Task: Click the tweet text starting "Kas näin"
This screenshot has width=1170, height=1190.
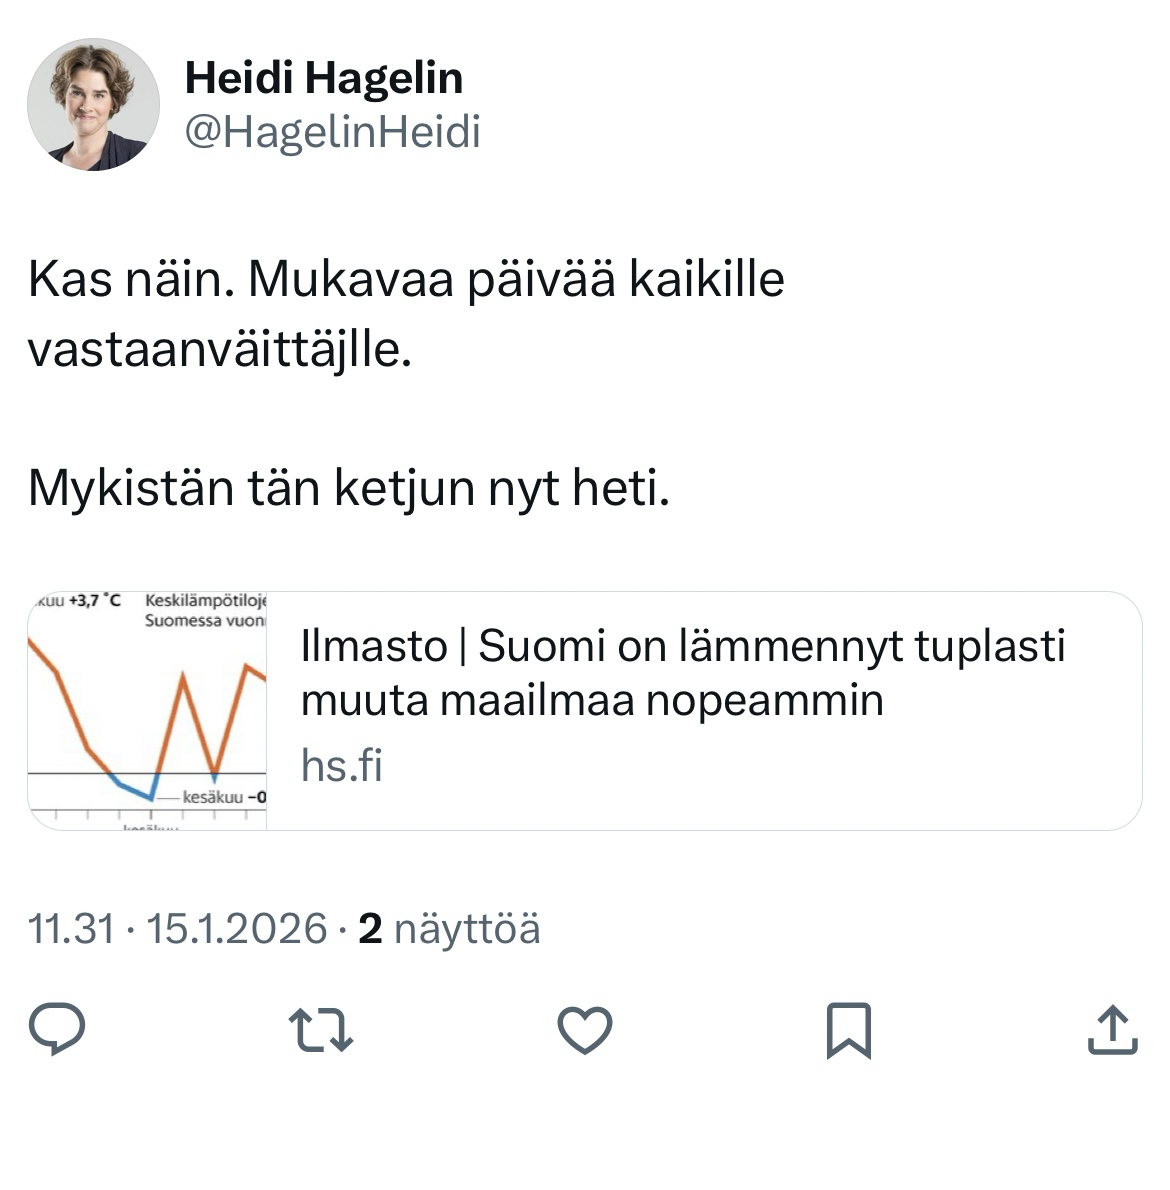Action: tap(406, 280)
